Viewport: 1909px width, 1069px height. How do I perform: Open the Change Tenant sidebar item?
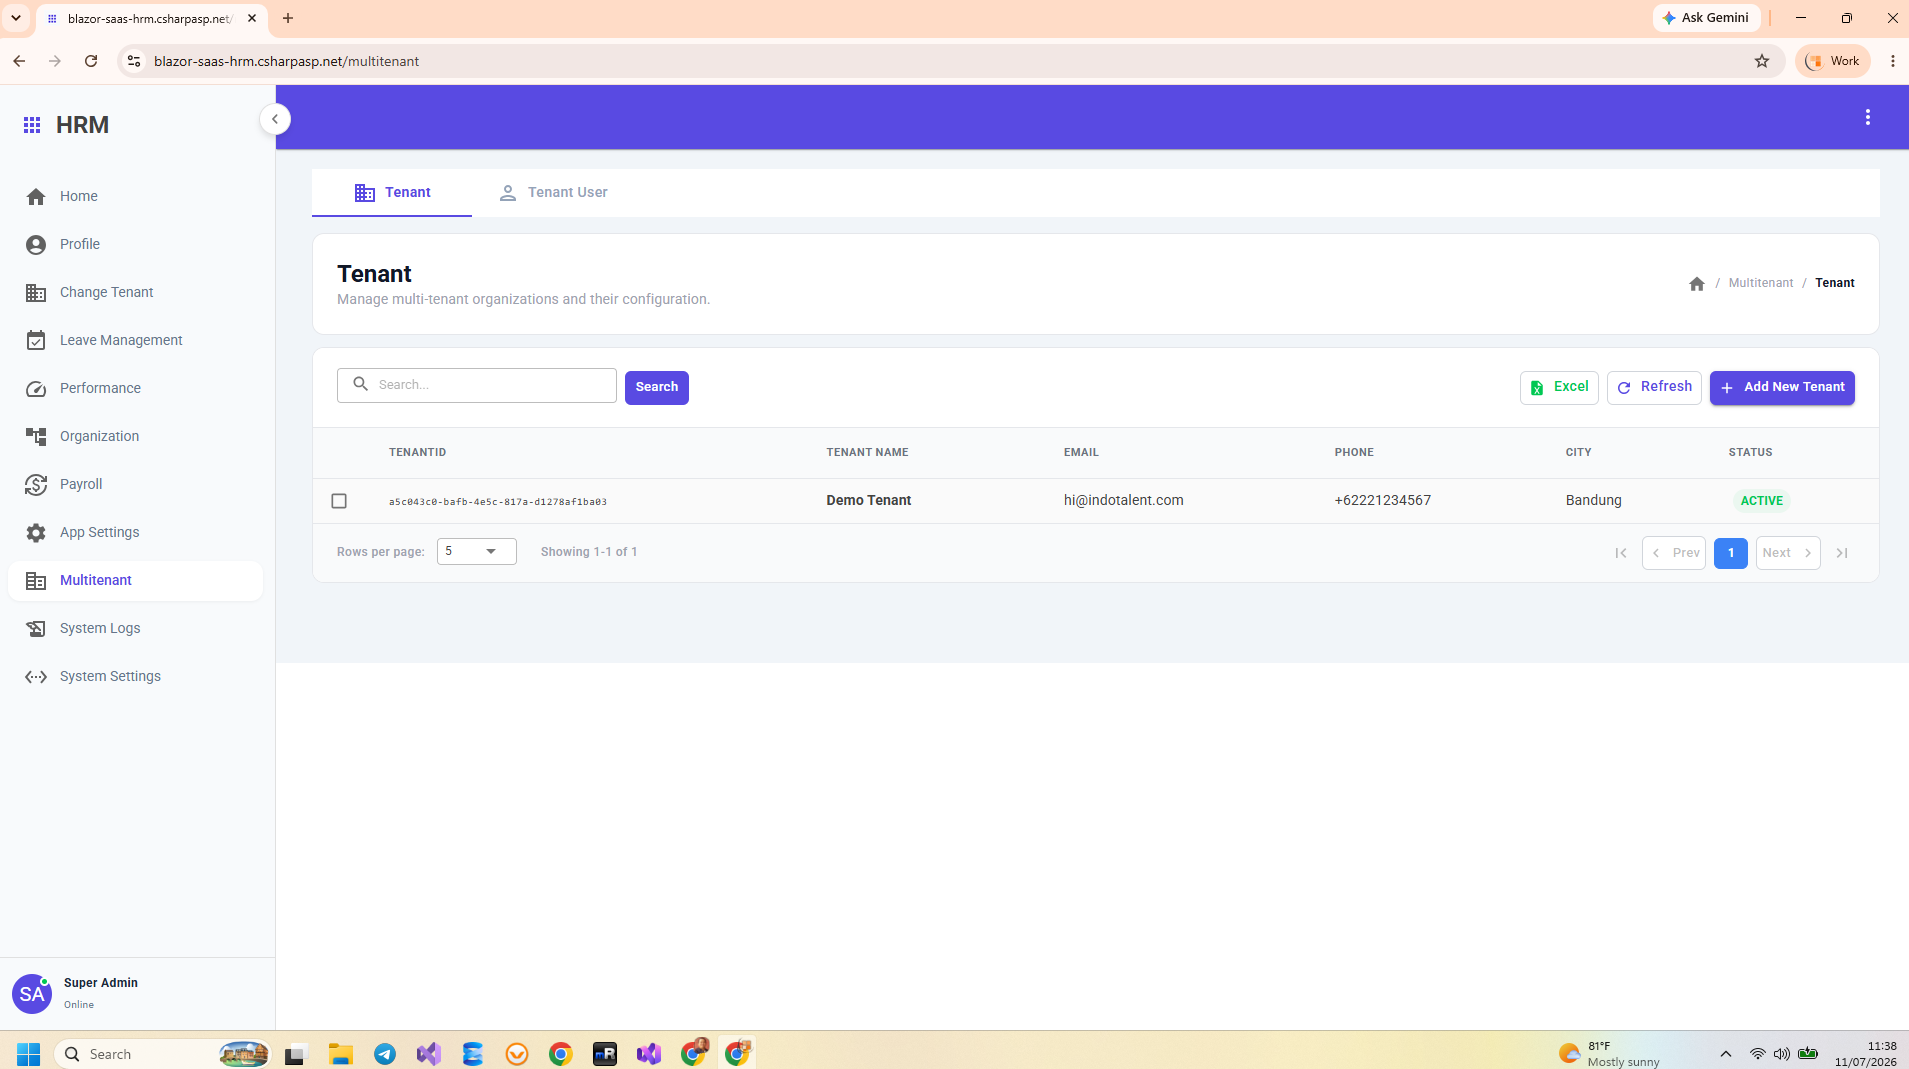click(x=135, y=293)
